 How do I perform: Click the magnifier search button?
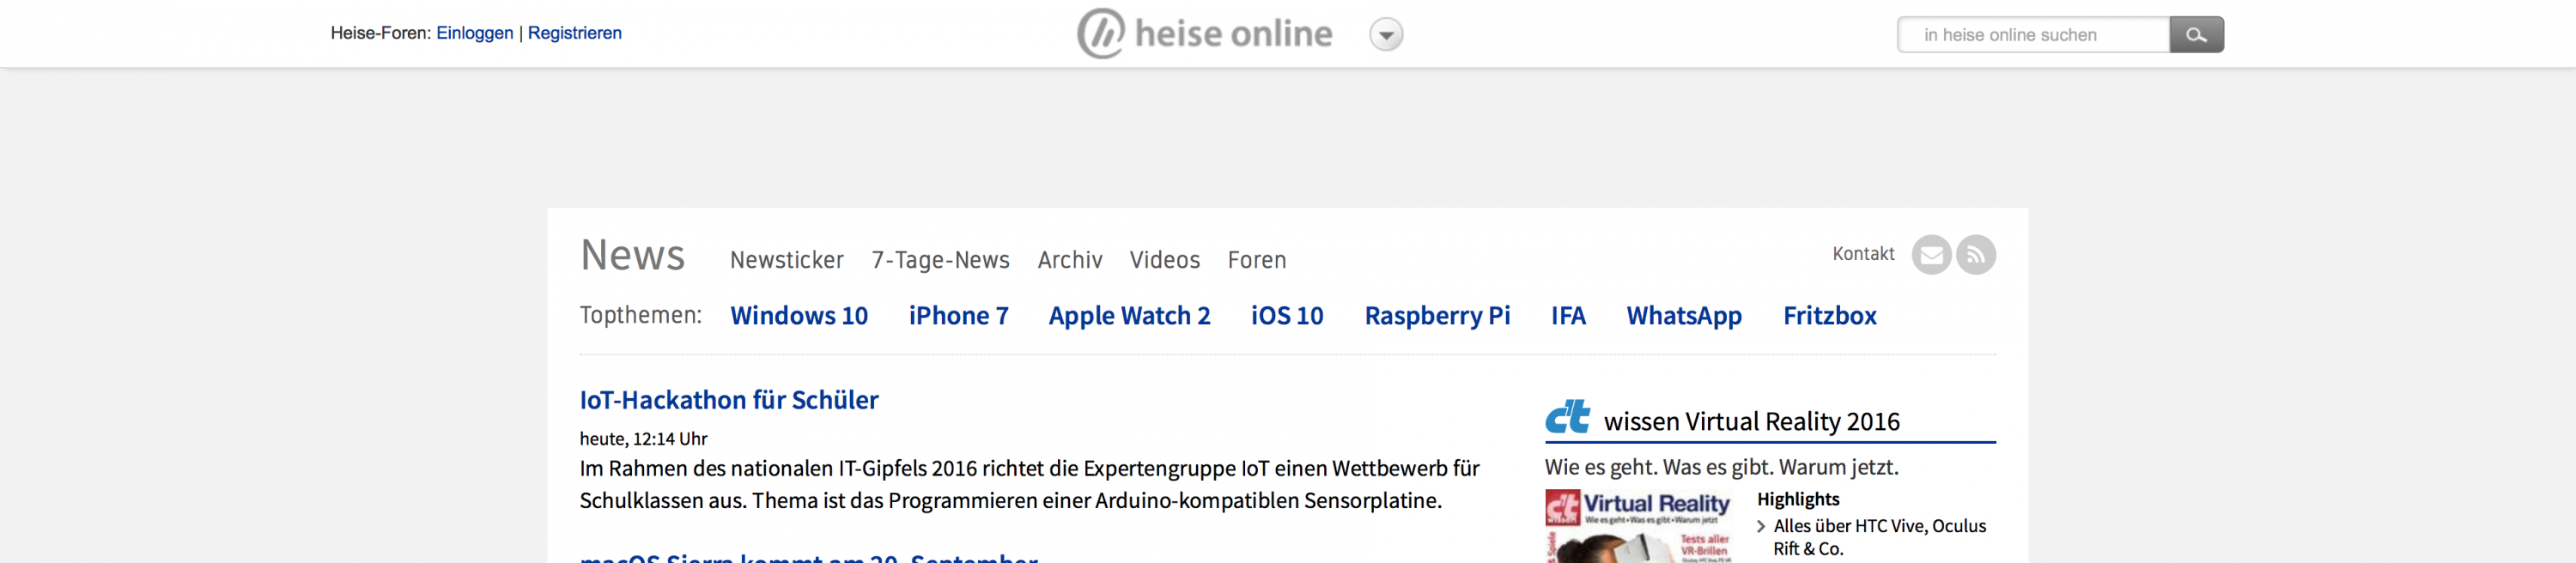tap(2195, 35)
